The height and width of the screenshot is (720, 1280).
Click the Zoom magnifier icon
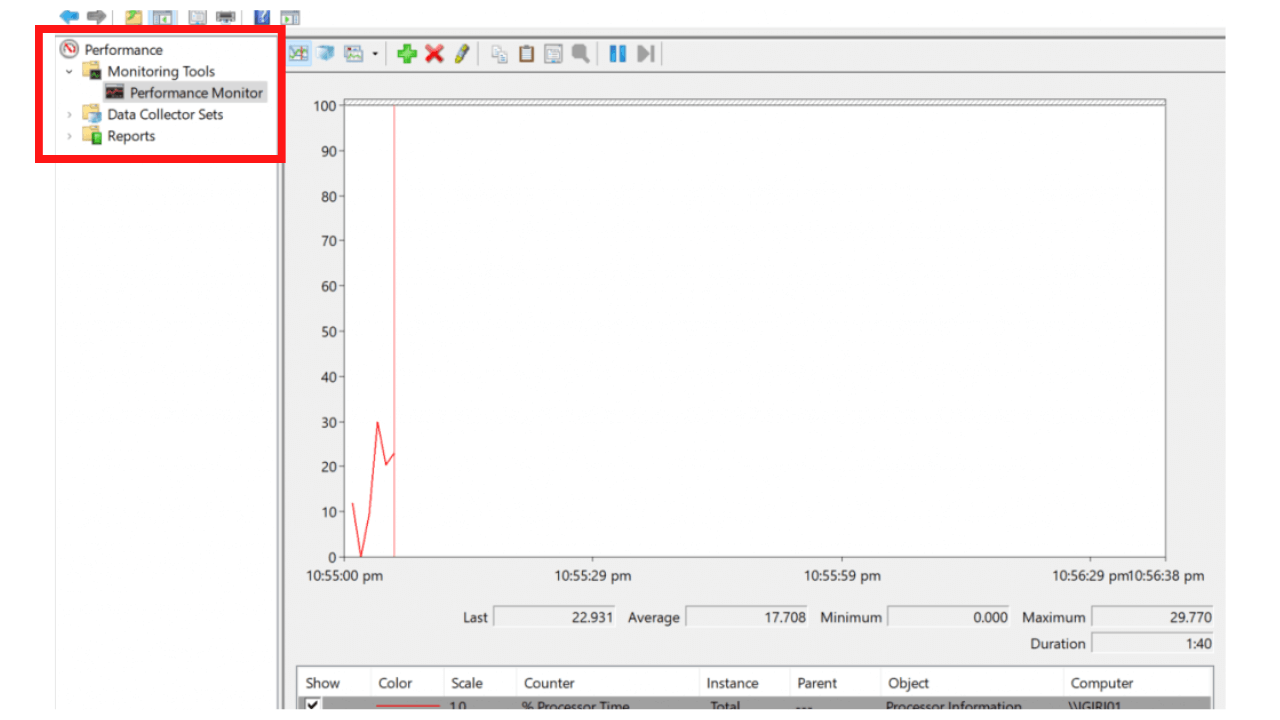tap(580, 53)
